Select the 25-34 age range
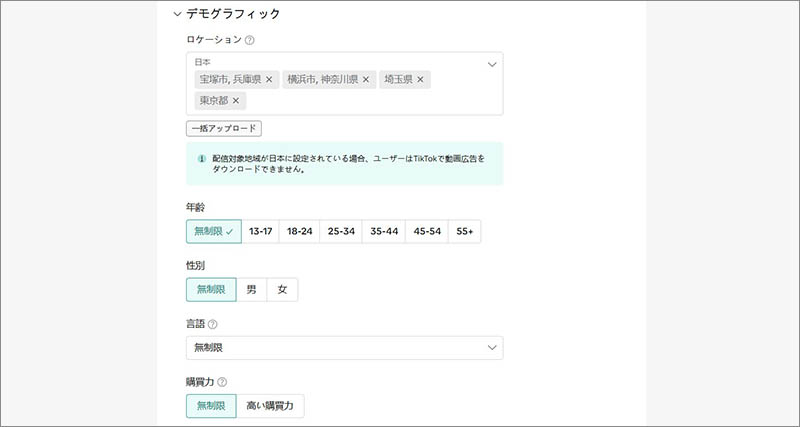 click(341, 231)
